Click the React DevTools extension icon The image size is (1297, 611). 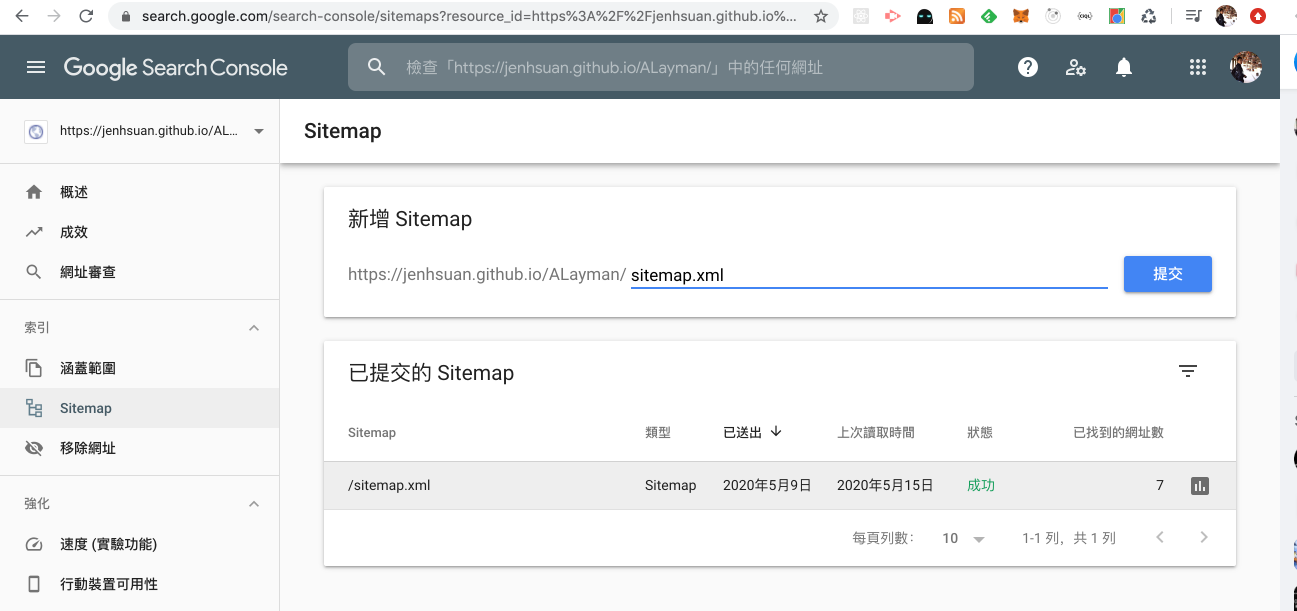click(x=861, y=16)
